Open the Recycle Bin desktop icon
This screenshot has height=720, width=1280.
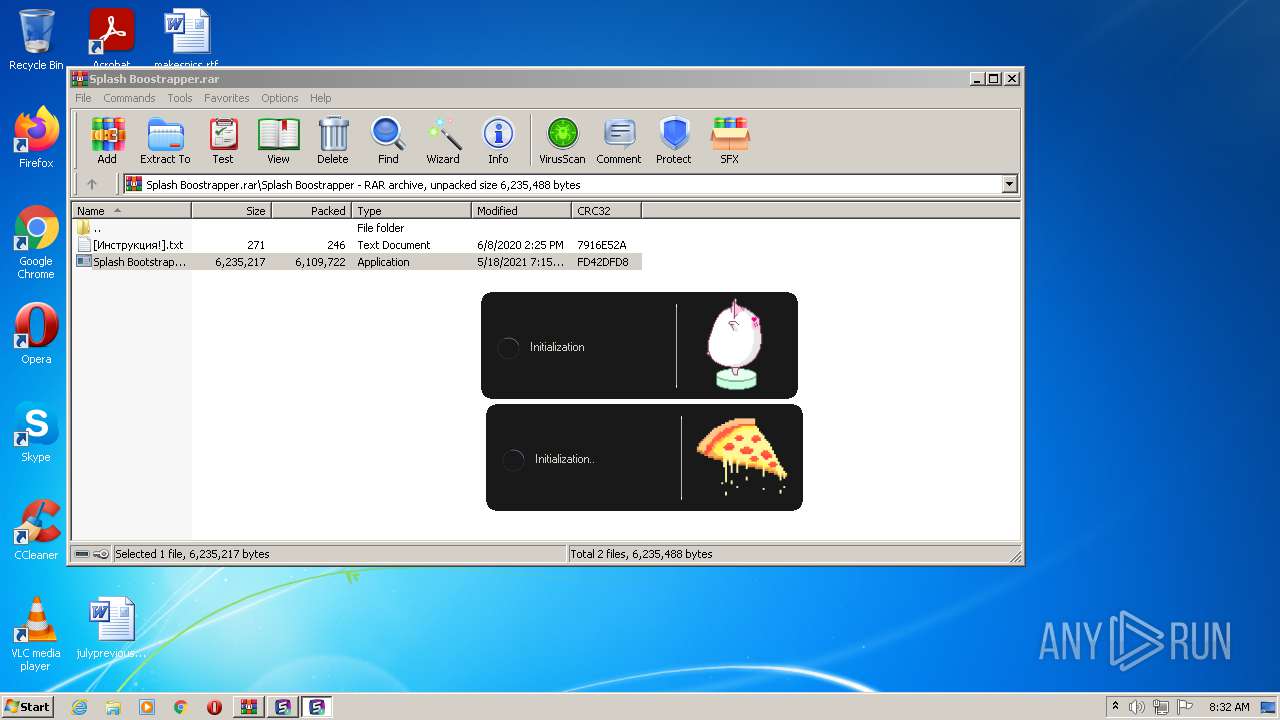pyautogui.click(x=36, y=40)
